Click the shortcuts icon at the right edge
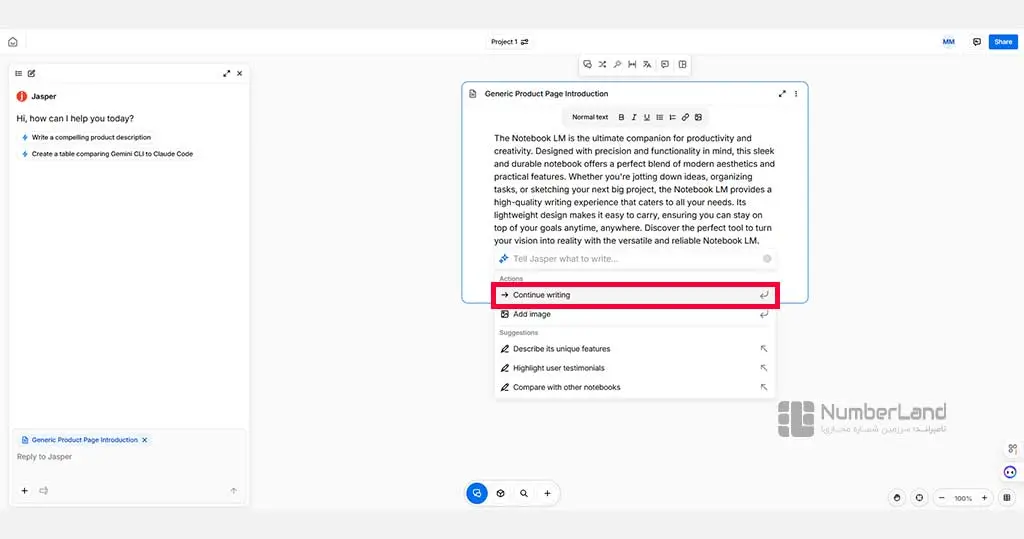This screenshot has height=539, width=1024. (x=1012, y=449)
